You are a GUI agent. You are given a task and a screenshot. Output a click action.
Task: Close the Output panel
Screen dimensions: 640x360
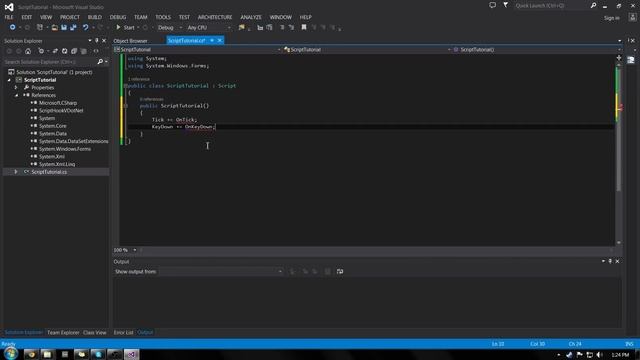coord(617,261)
